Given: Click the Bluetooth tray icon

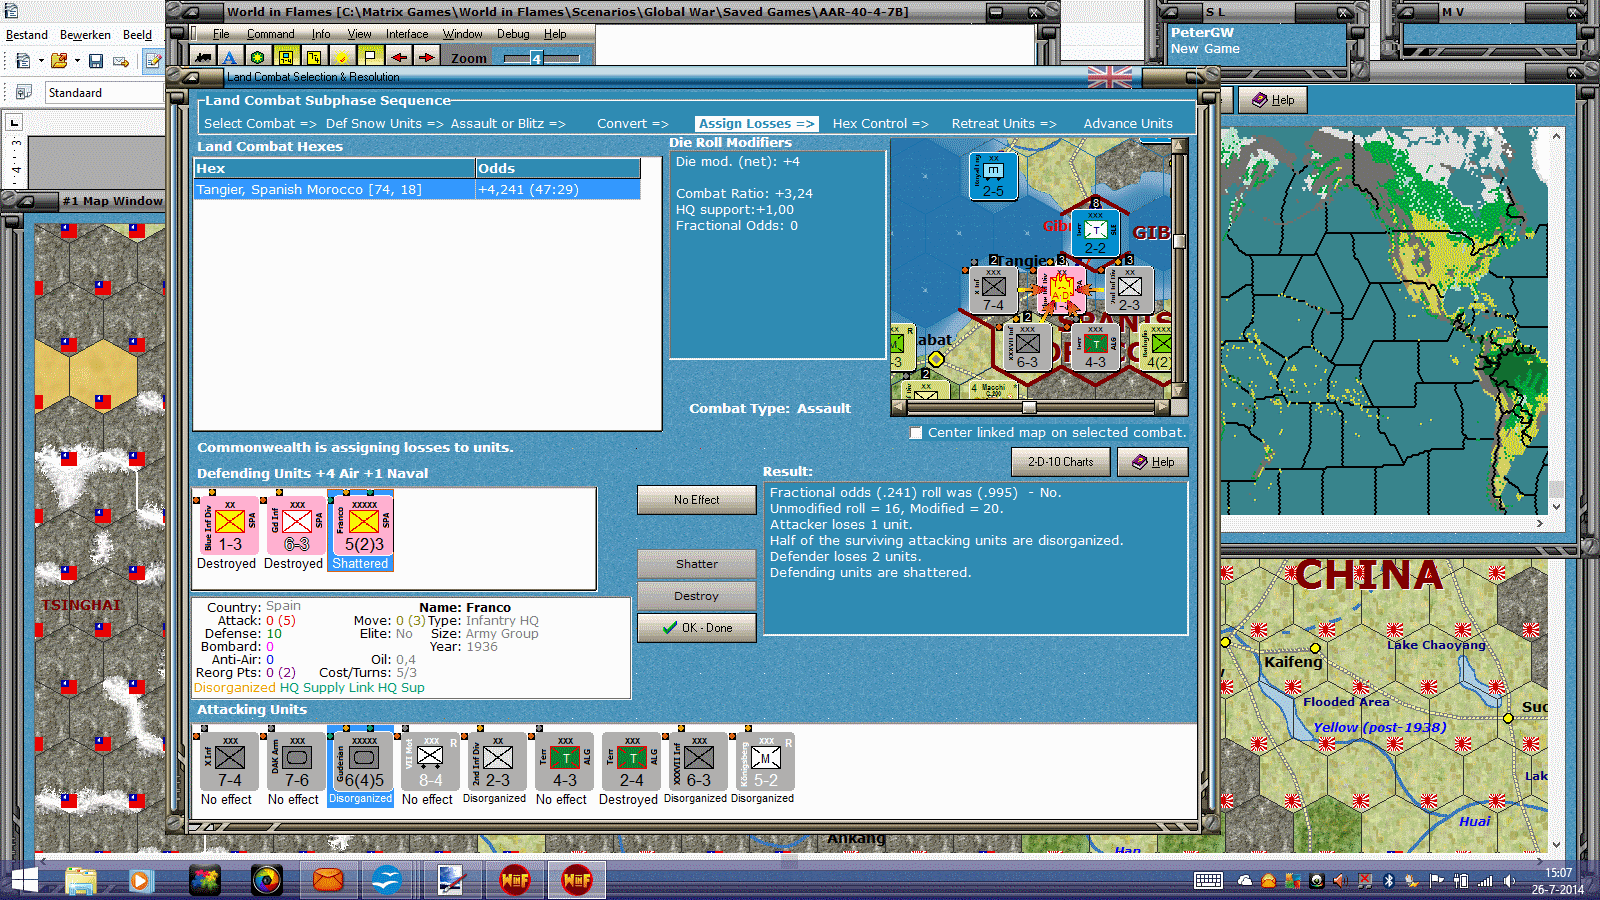Looking at the screenshot, I should pyautogui.click(x=1388, y=881).
